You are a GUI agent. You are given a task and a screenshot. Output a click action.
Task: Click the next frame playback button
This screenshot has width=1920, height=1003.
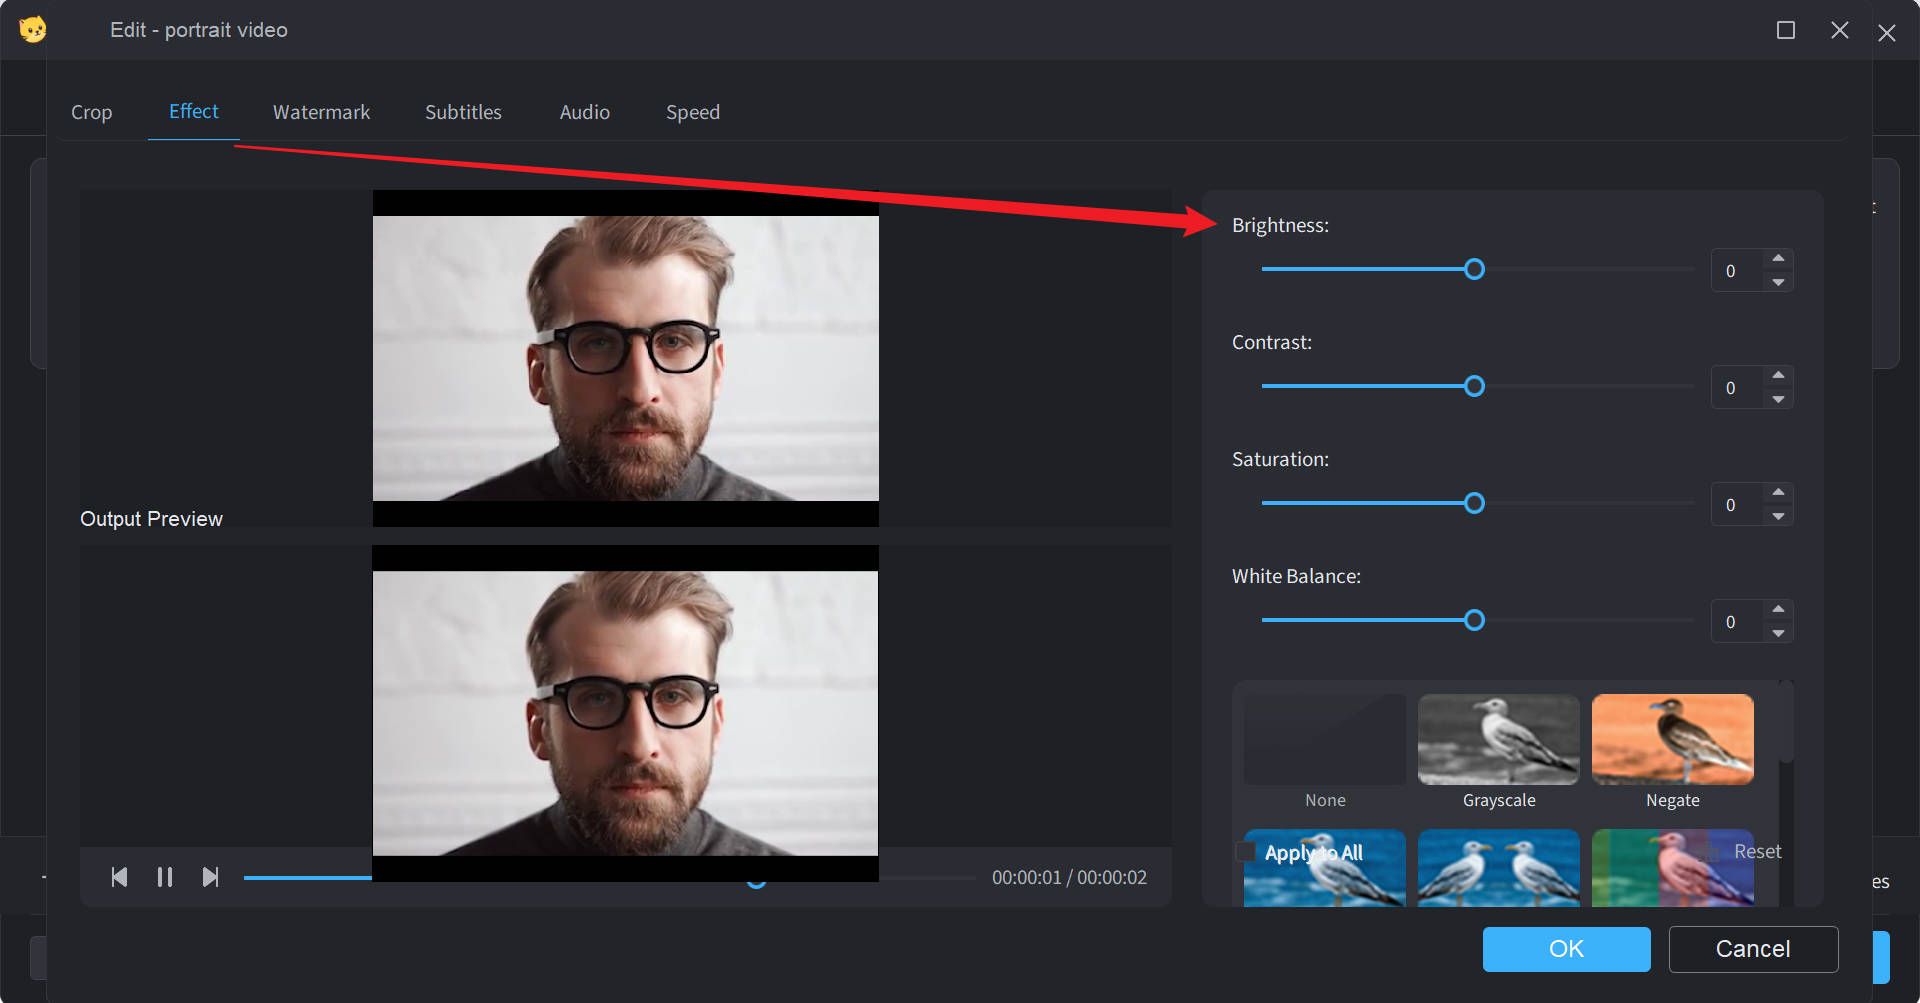point(210,877)
